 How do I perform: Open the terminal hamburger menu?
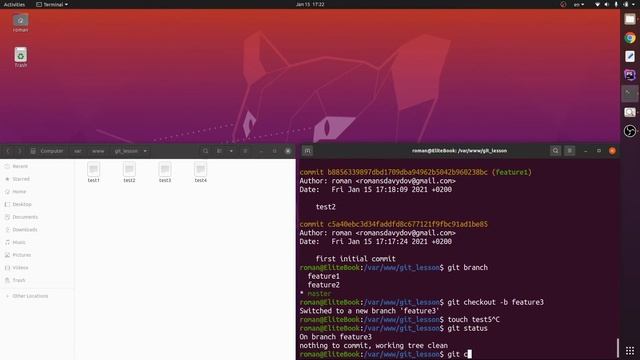coord(569,151)
